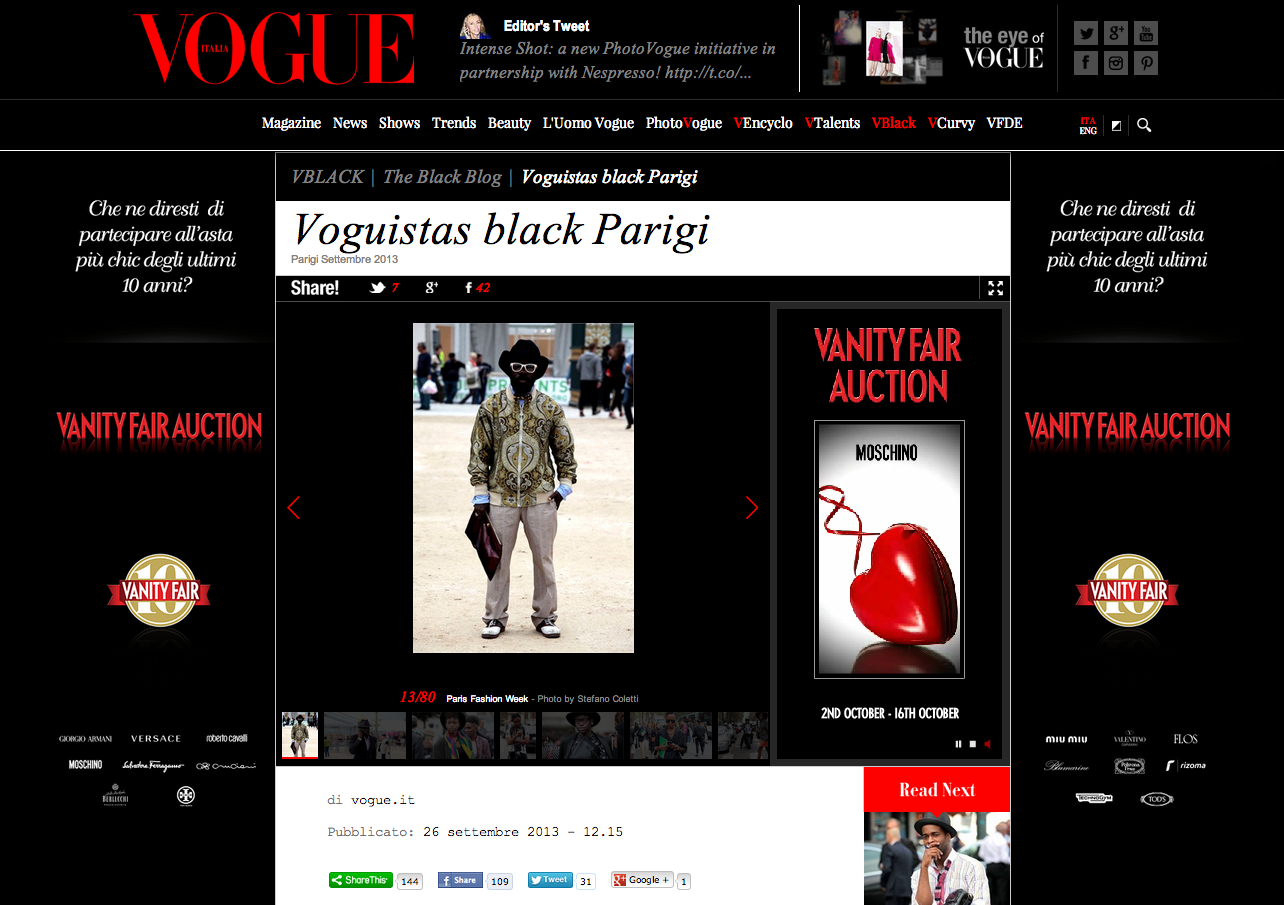The image size is (1284, 905).
Task: Click the Share! label in share bar
Action: coord(314,288)
